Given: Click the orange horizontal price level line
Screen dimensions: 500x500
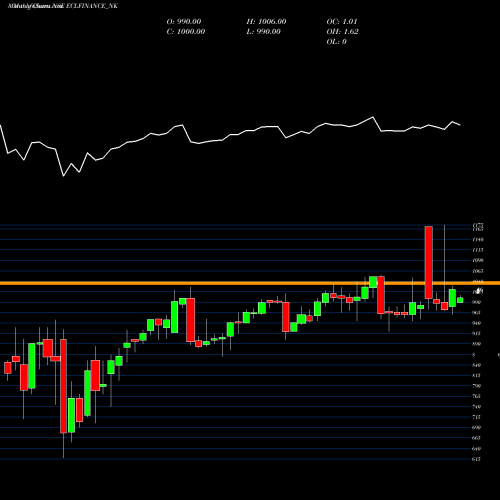Looking at the screenshot, I should pos(250,283).
